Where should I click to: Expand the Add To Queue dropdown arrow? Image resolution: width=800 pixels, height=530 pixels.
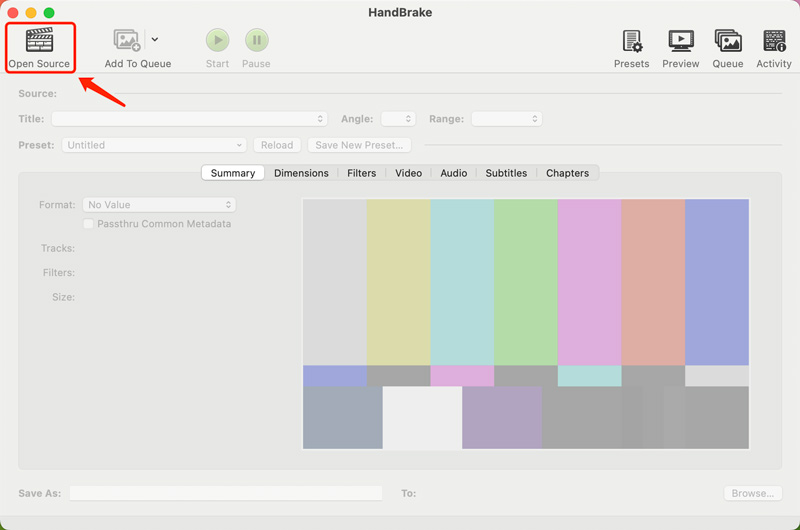click(155, 40)
